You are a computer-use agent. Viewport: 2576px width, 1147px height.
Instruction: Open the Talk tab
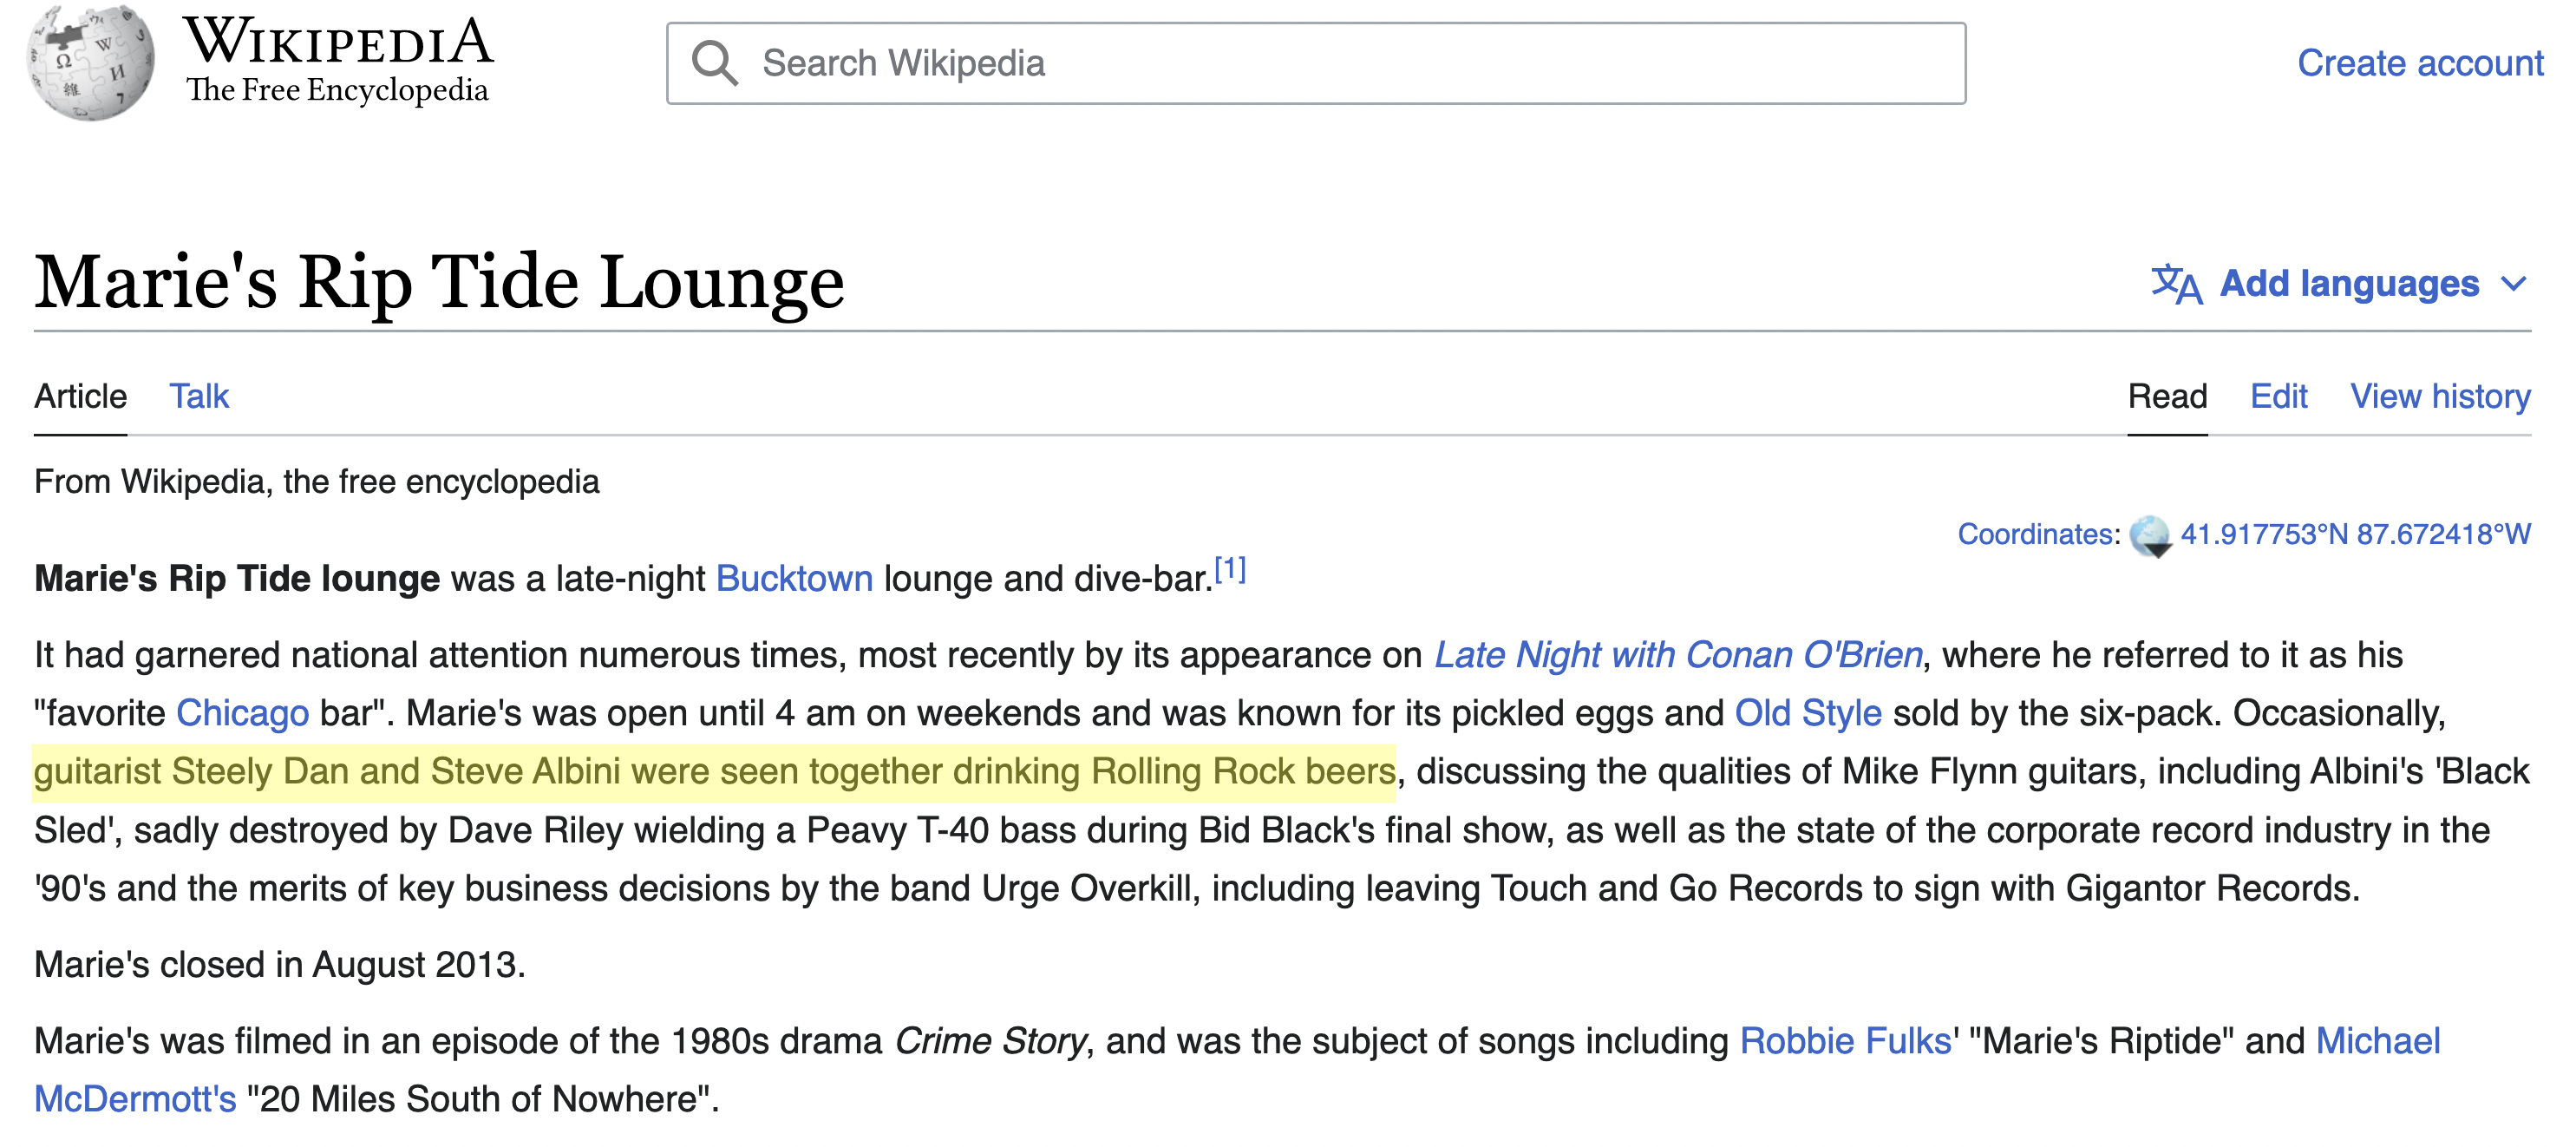point(199,397)
